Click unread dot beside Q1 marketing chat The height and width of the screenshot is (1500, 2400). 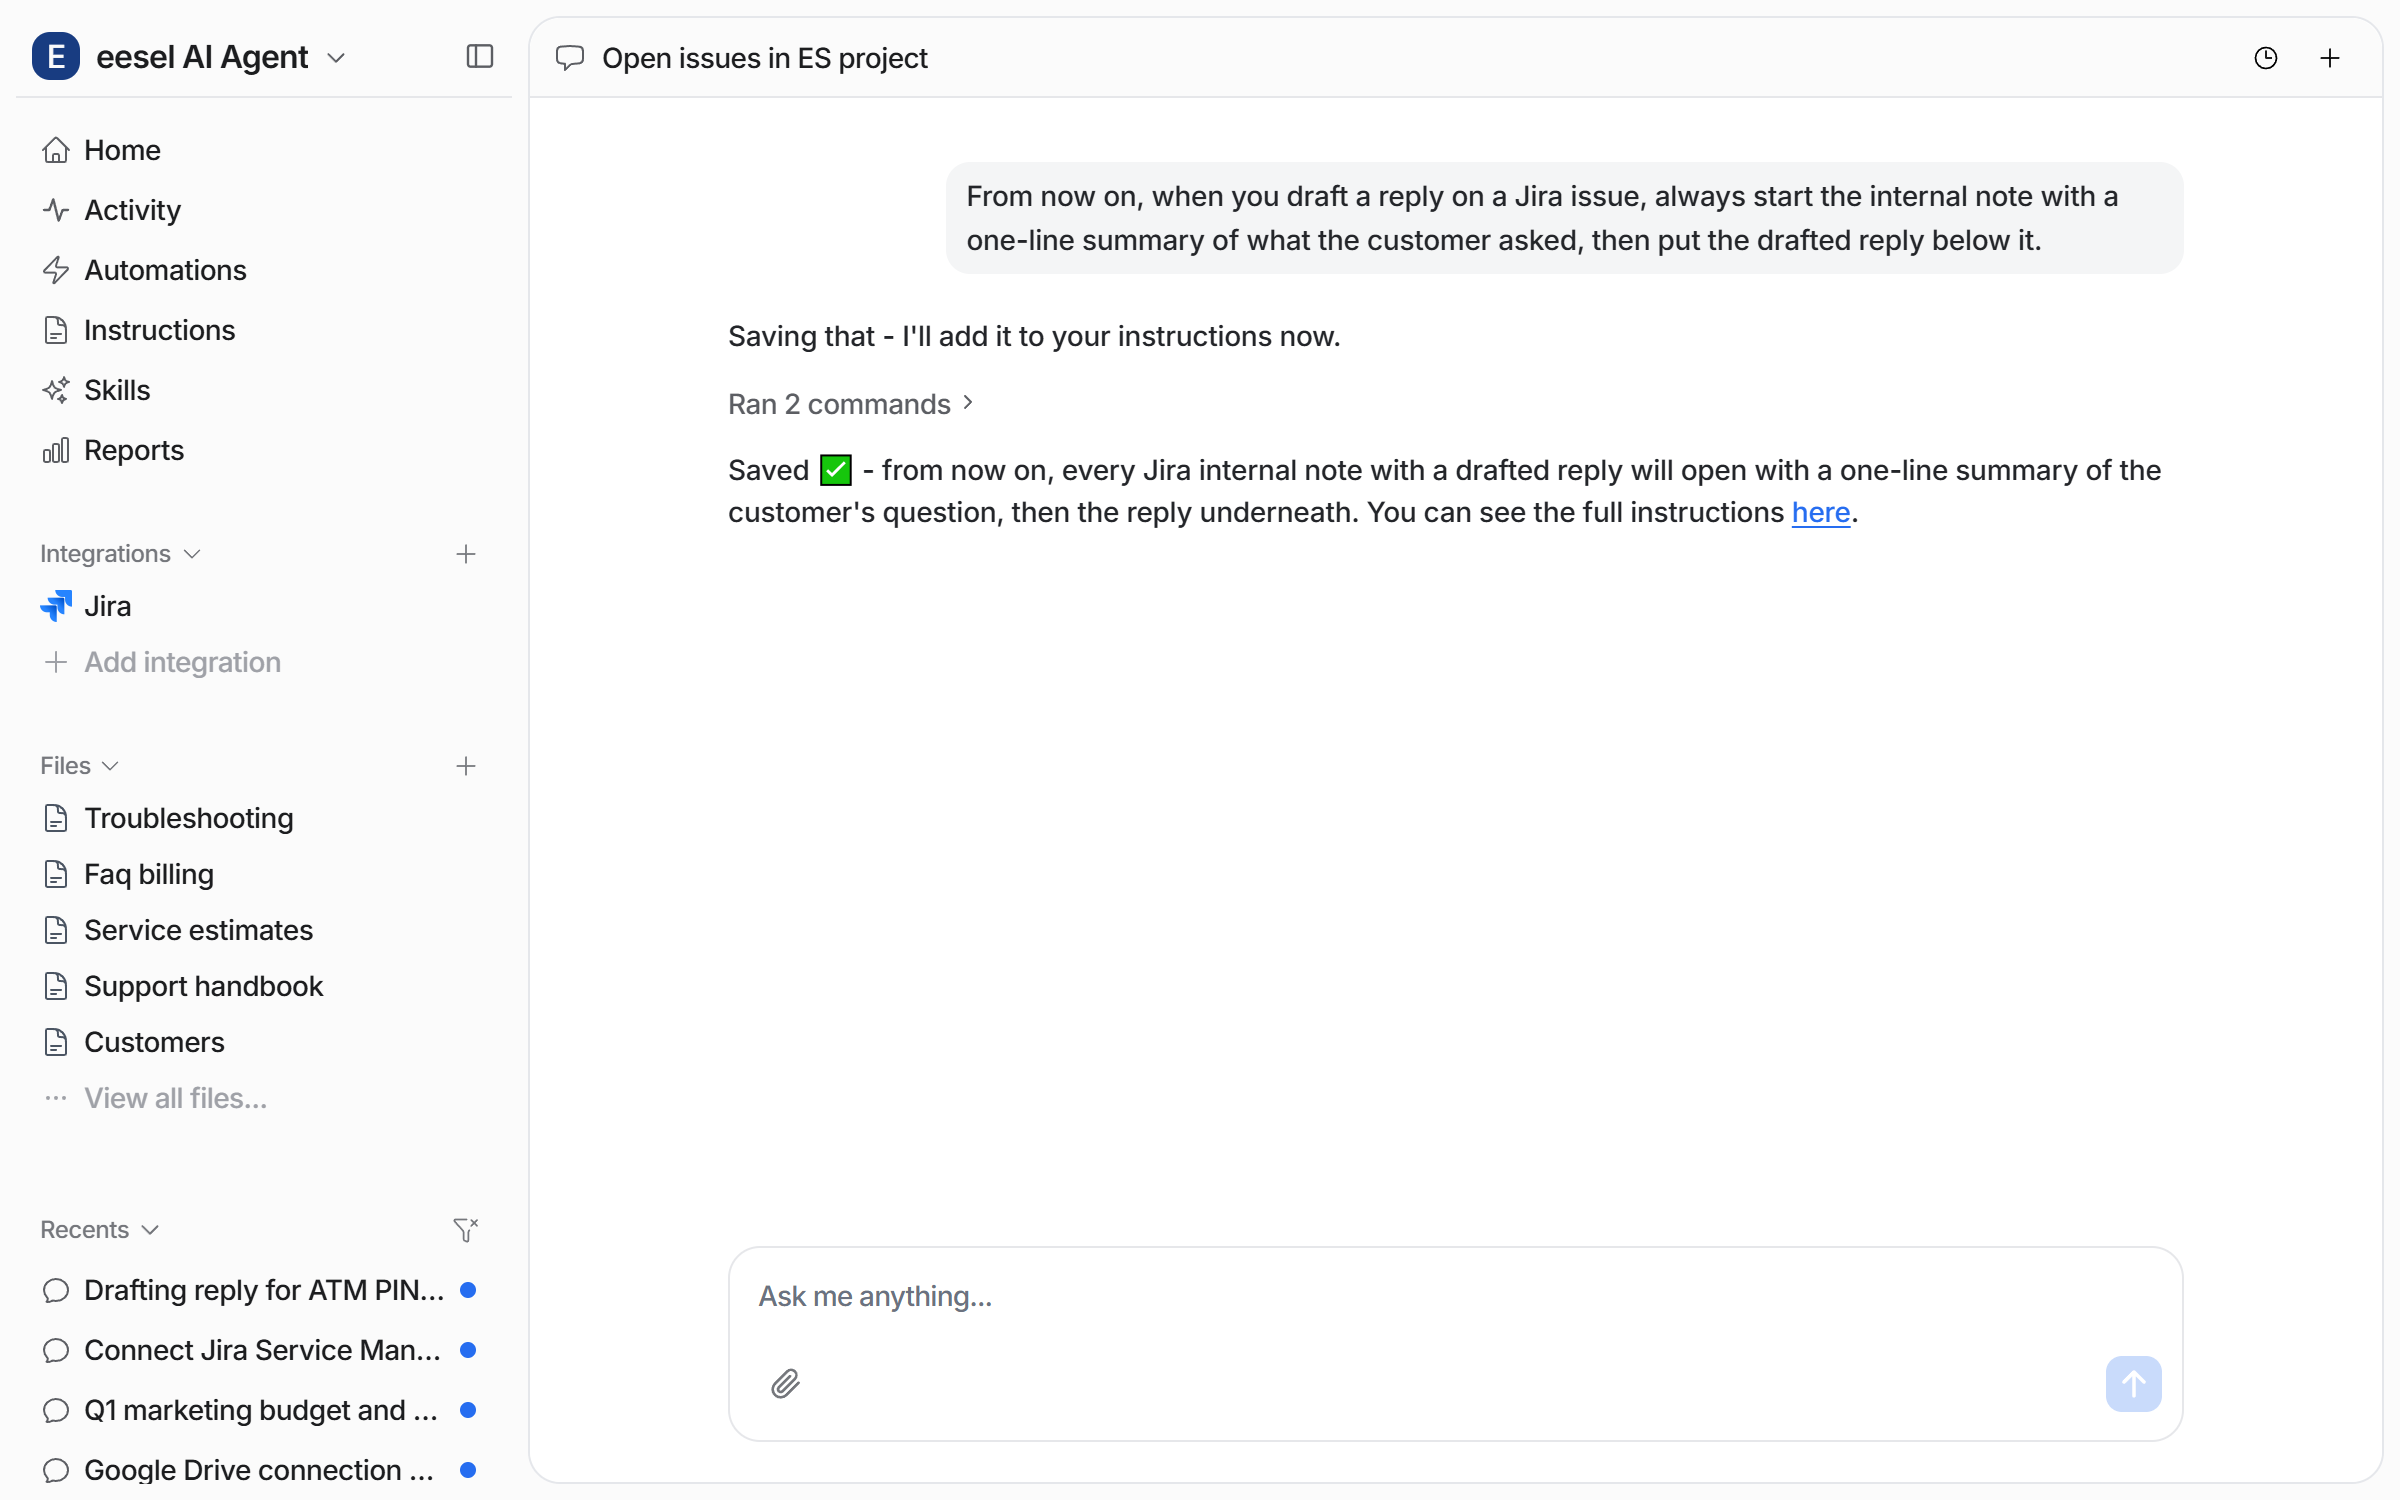click(x=467, y=1410)
